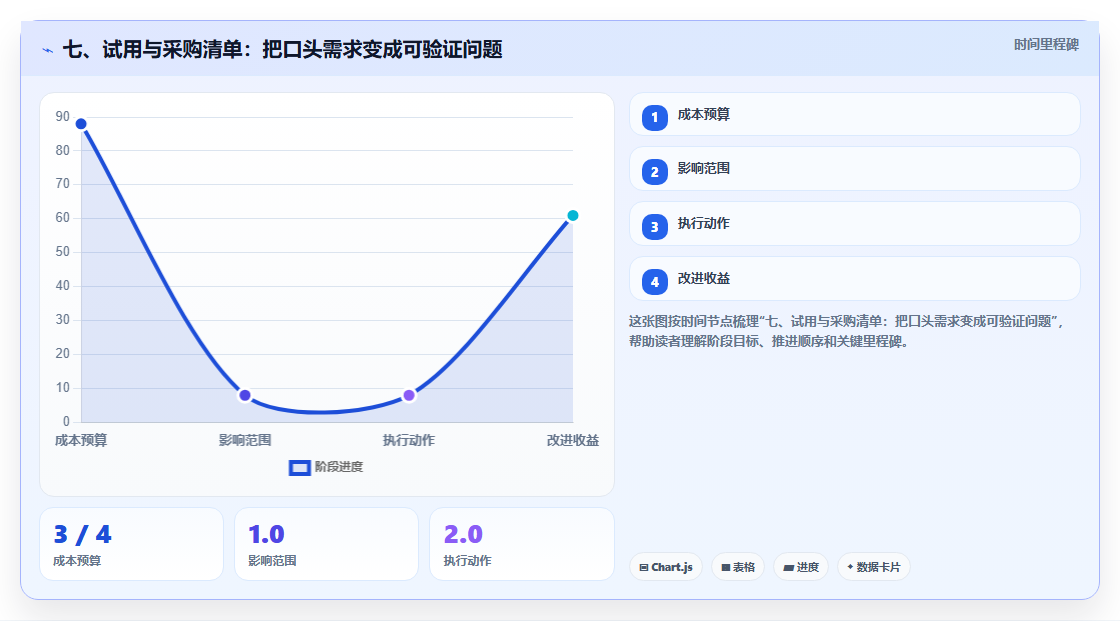The image size is (1120, 621).
Task: Click the 阶段进度 legend label
Action: pyautogui.click(x=339, y=467)
